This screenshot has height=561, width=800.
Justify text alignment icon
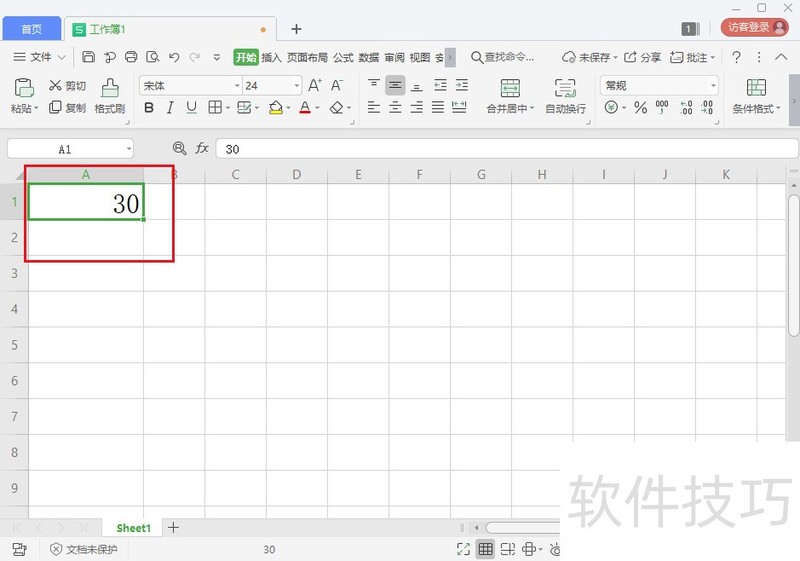pos(438,107)
